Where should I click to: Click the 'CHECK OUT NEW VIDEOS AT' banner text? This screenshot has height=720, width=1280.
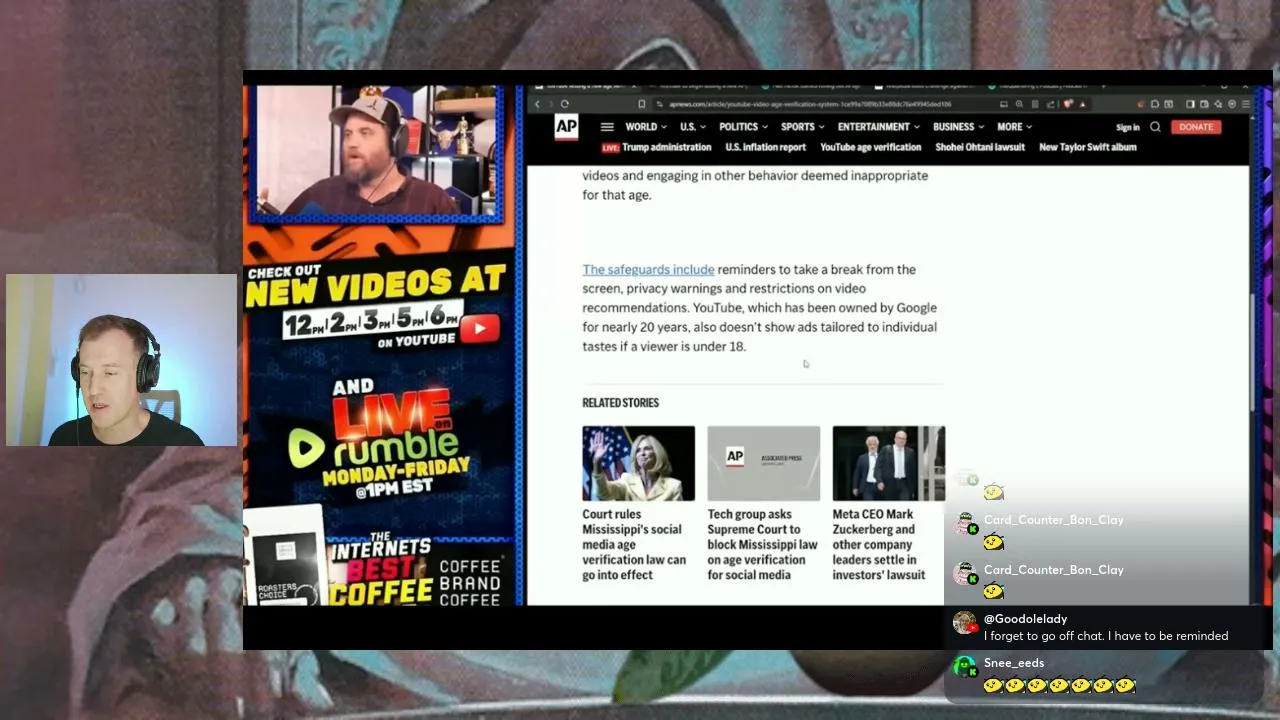tap(375, 283)
